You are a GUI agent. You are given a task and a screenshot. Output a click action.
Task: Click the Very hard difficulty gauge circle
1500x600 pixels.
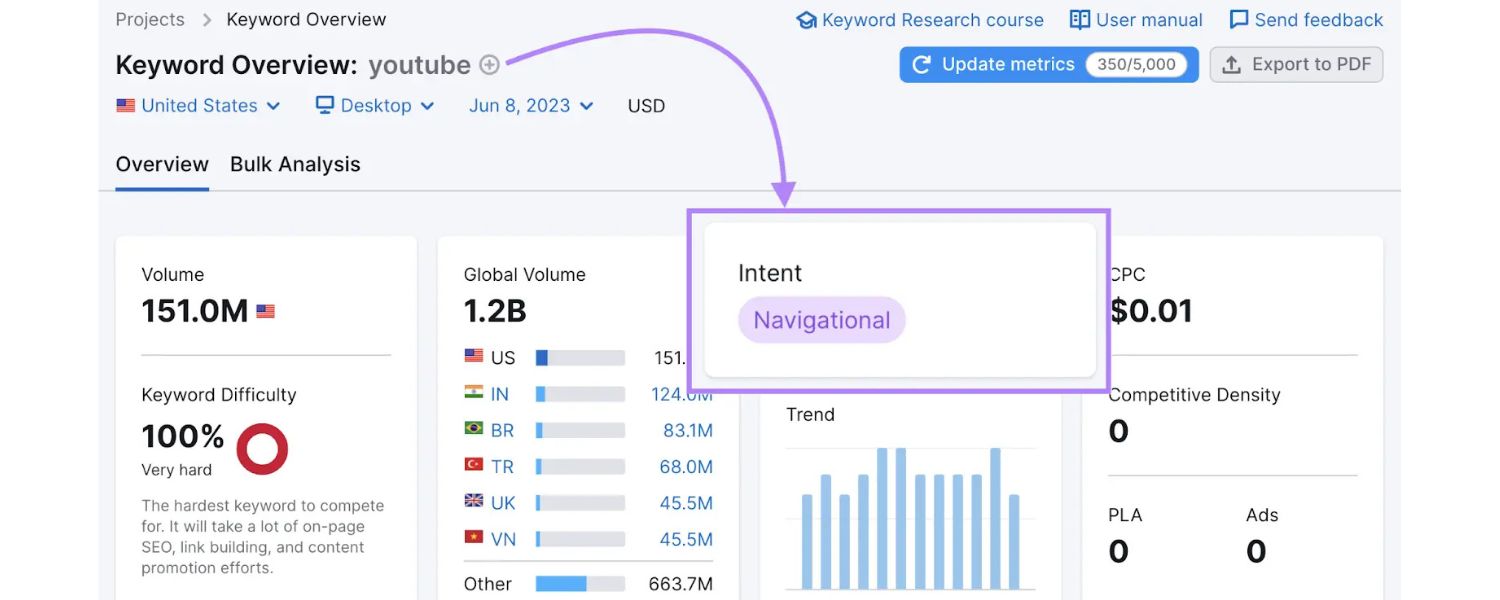tap(262, 448)
